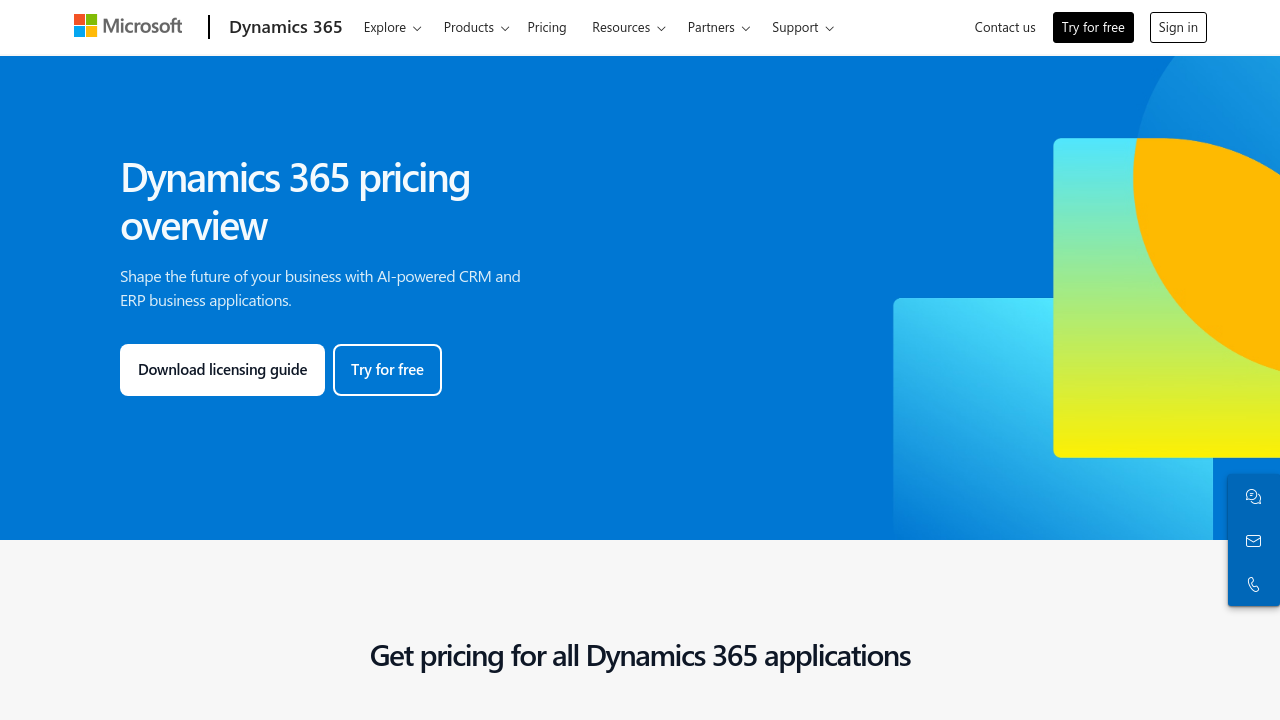Open the Contact us link
This screenshot has width=1280, height=720.
pyautogui.click(x=1004, y=28)
